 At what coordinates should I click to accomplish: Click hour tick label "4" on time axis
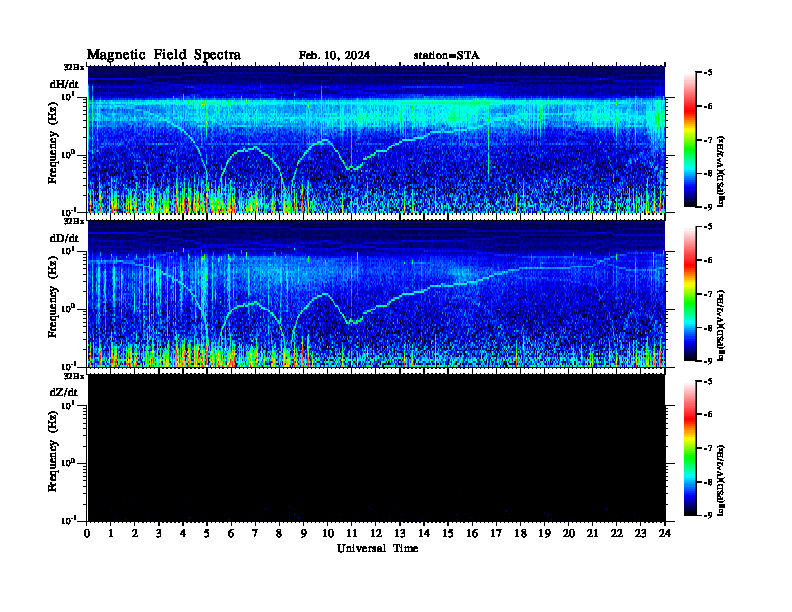click(183, 534)
